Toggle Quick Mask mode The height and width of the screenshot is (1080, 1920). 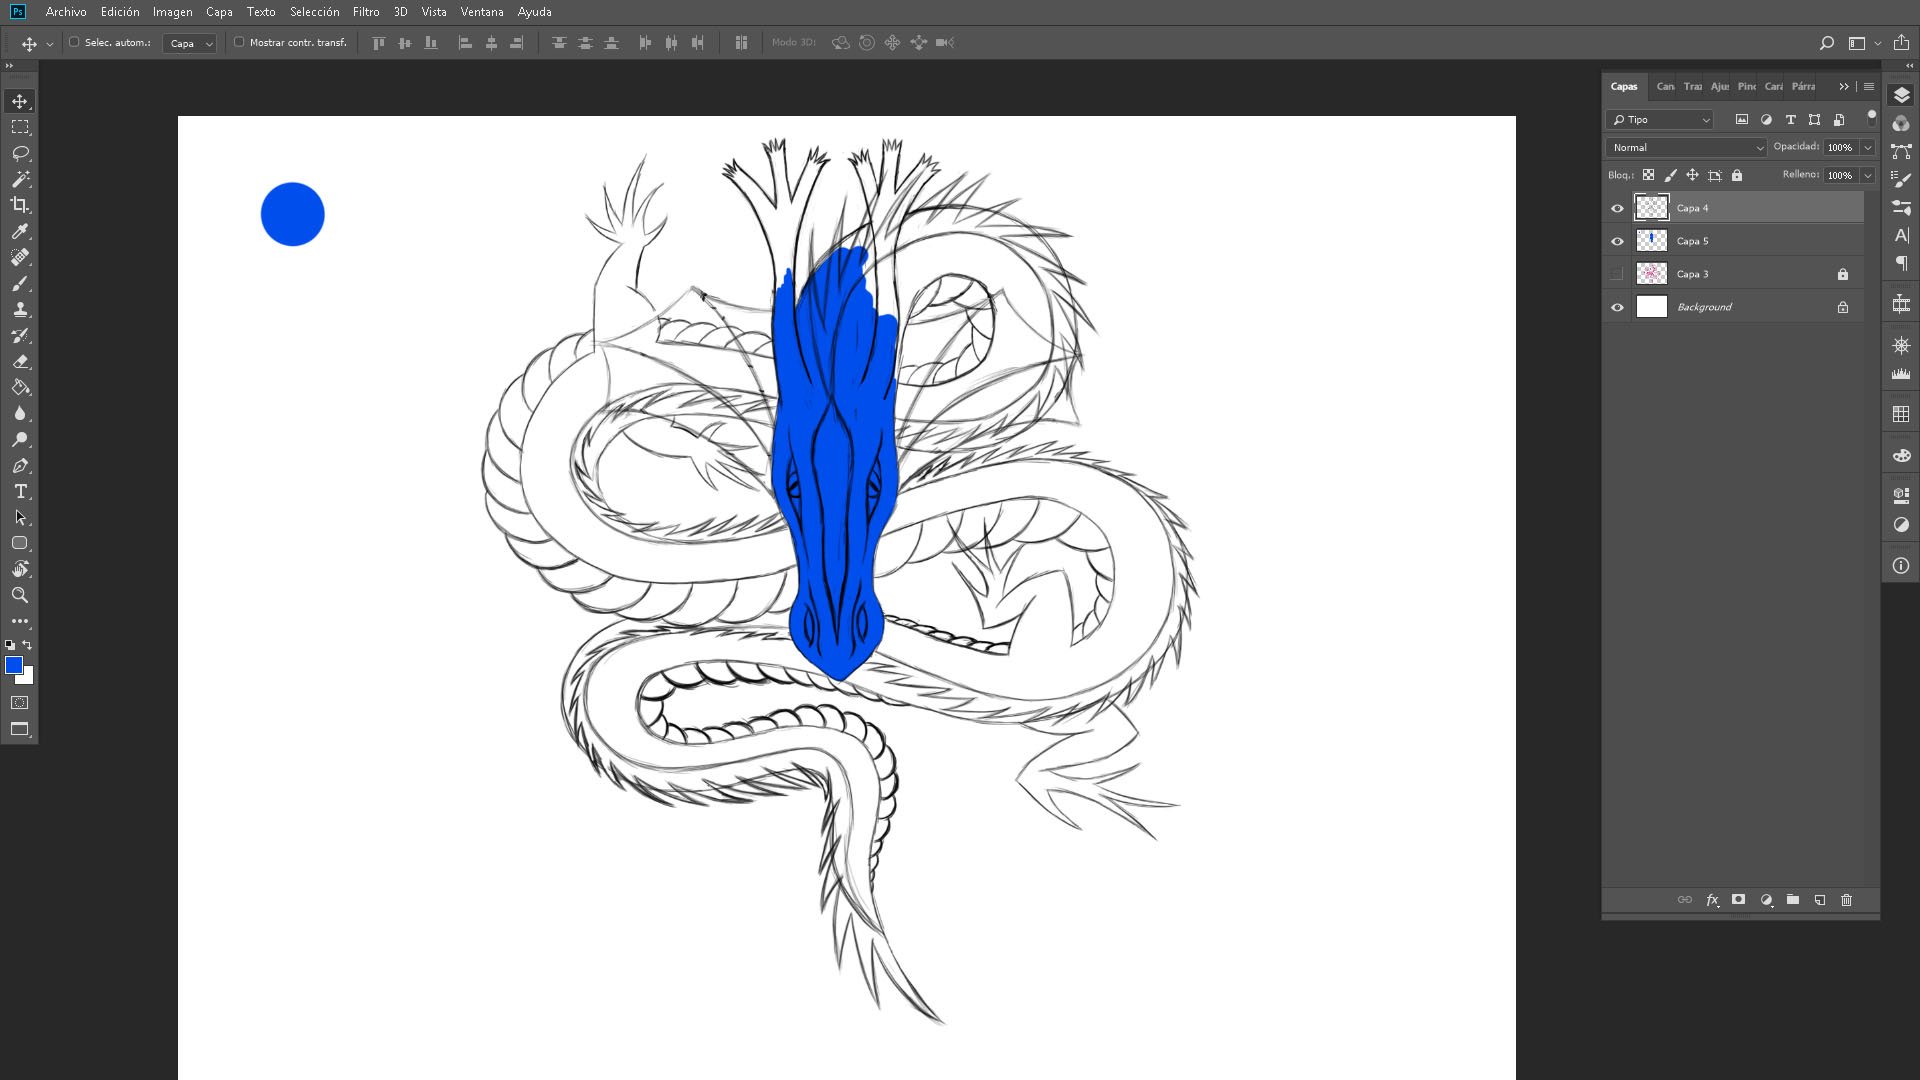tap(20, 703)
